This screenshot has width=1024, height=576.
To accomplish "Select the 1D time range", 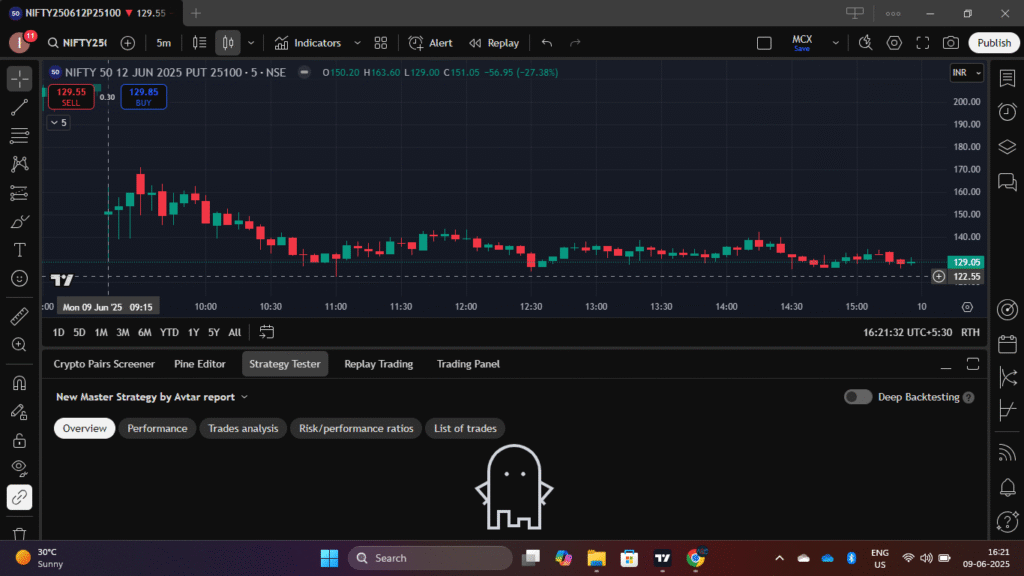I will point(58,332).
